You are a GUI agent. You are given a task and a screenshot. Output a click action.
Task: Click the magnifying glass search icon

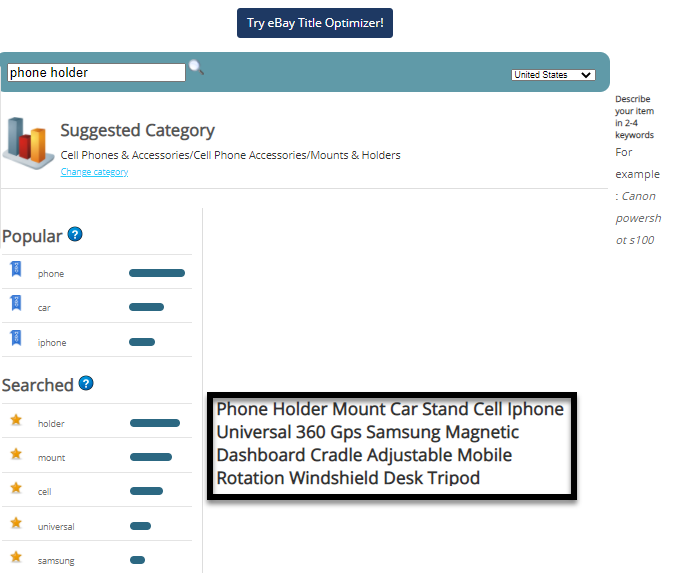pos(196,67)
